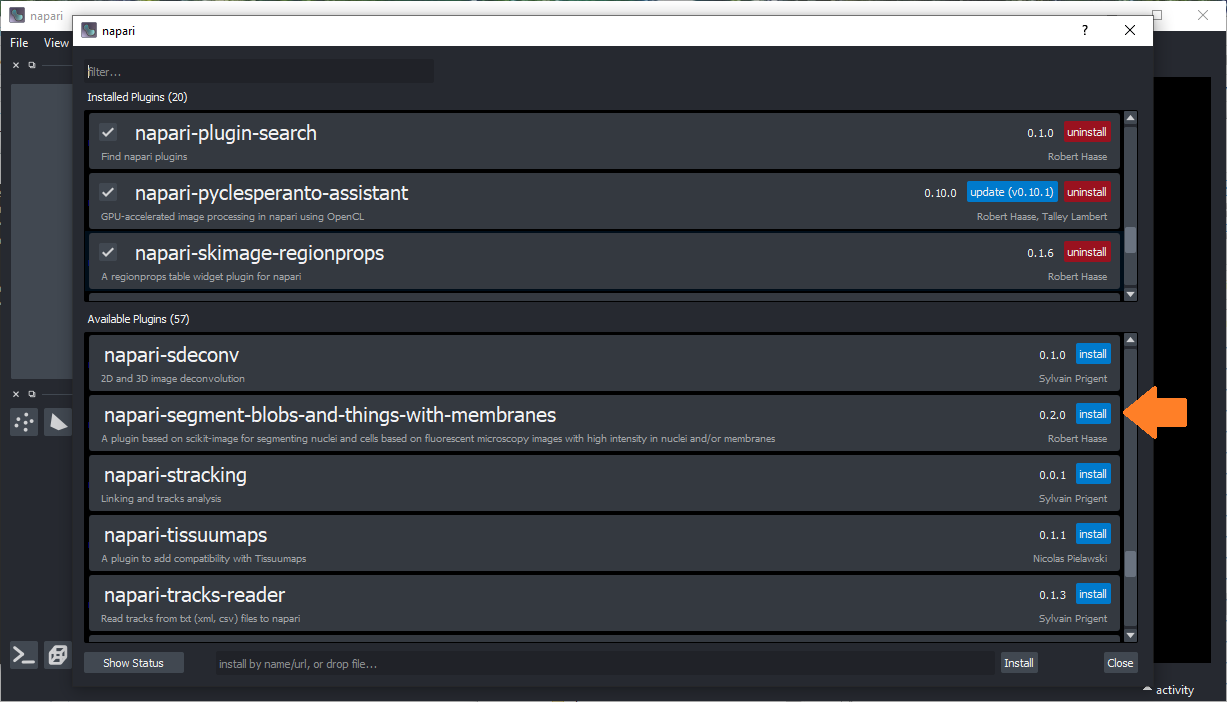Viewport: 1227px width, 702px height.
Task: Click the installed plugins scrollbar handle
Action: 1131,240
